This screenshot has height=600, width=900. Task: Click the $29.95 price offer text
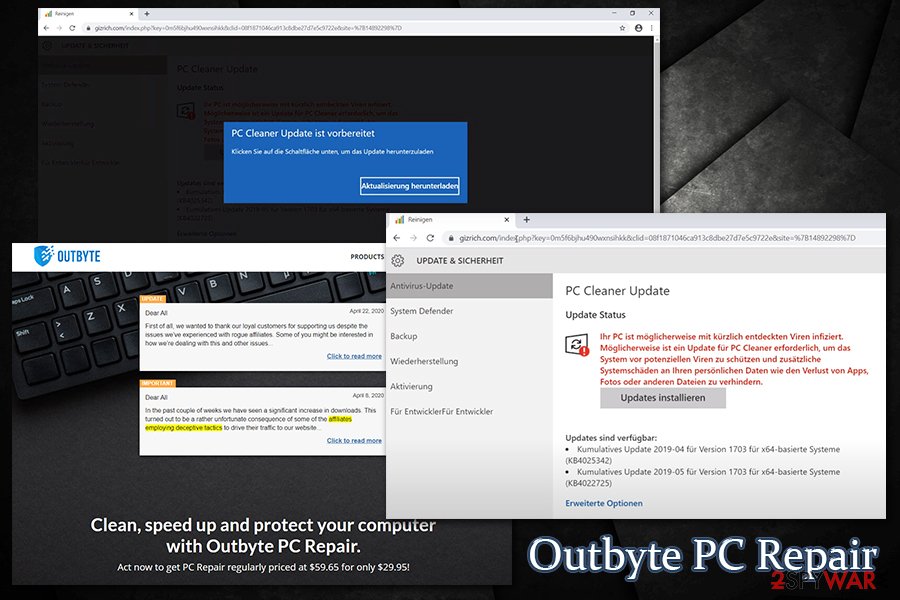point(263,567)
